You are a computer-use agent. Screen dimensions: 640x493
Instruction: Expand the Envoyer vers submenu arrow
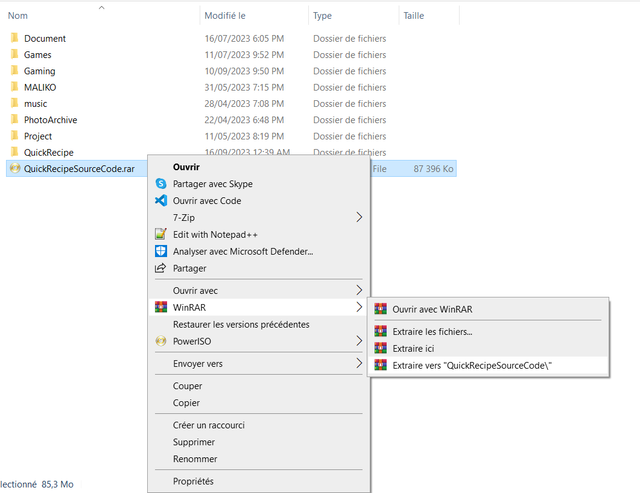tap(359, 363)
